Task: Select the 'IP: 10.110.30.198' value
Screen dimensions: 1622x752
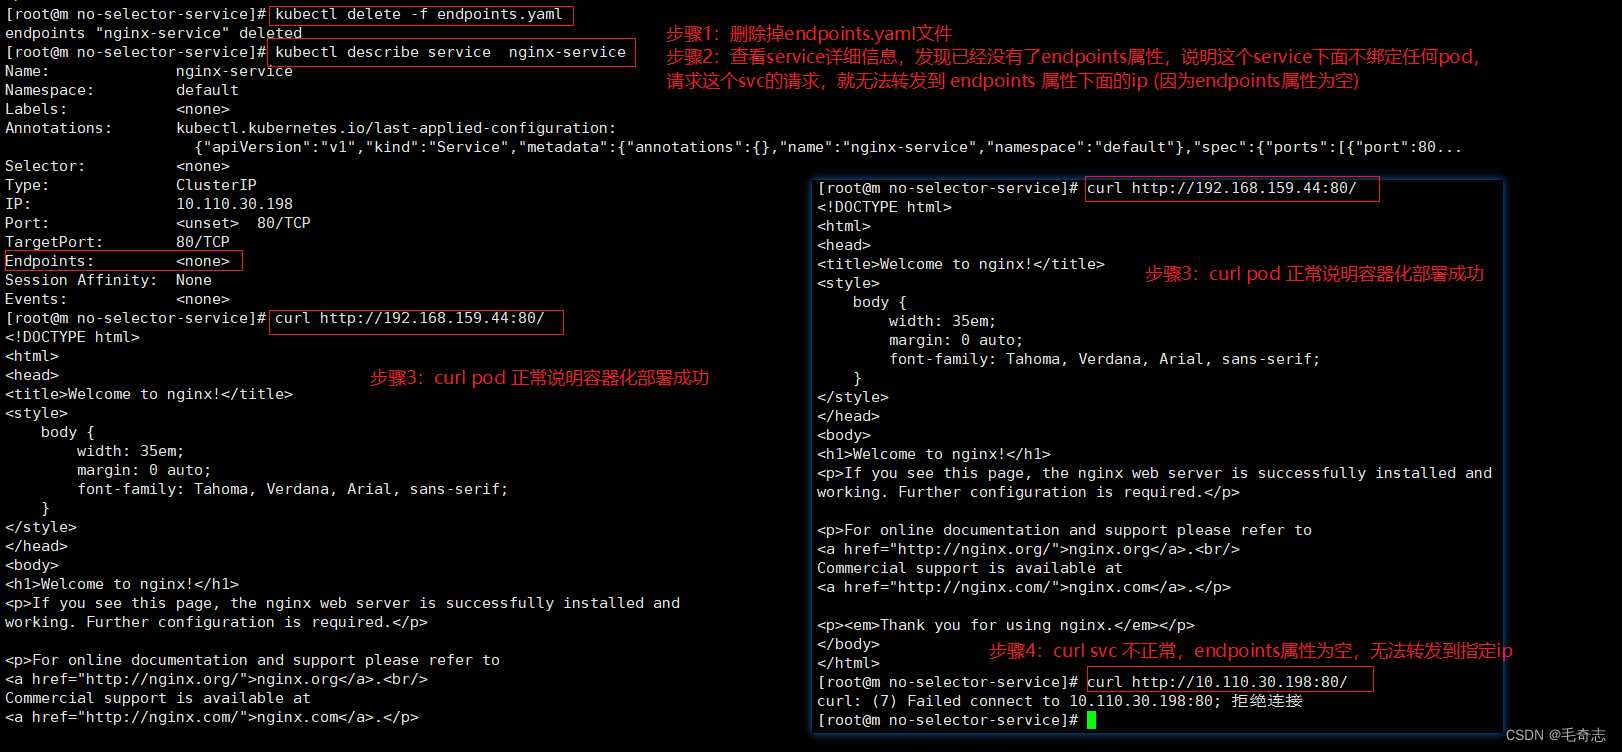Action: 235,204
